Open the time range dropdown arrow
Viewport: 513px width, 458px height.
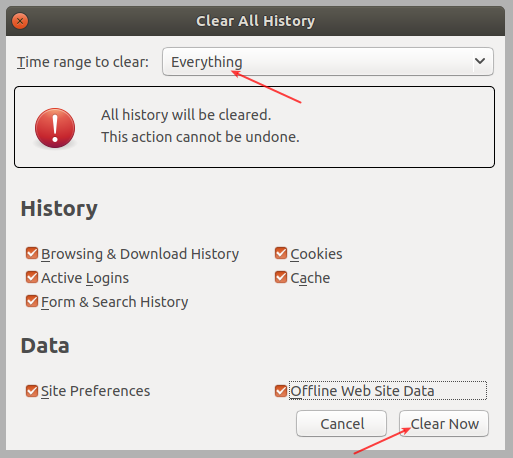(480, 61)
